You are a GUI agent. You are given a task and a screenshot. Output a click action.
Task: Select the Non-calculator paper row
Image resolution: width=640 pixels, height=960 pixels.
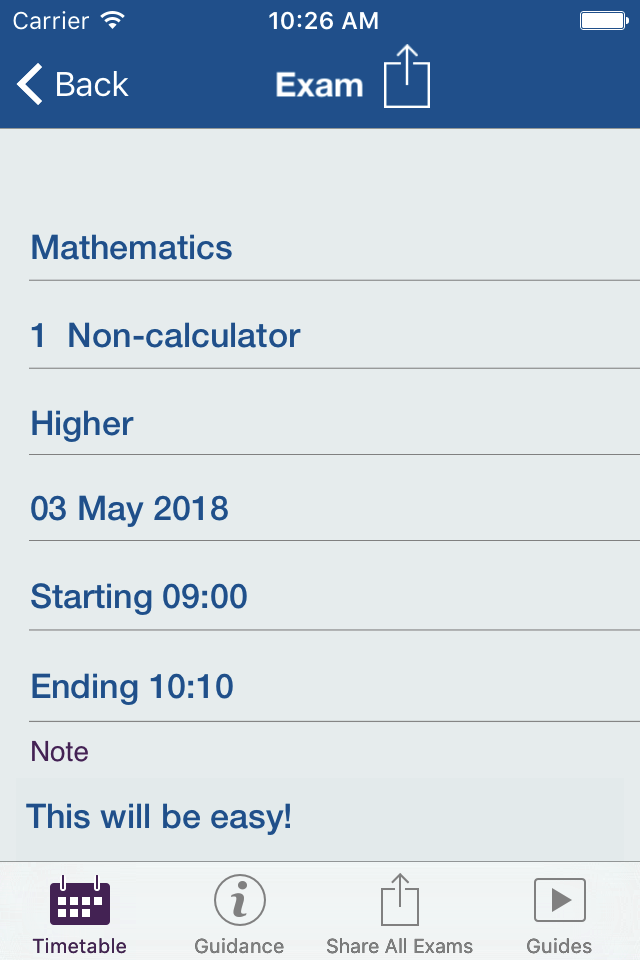(166, 335)
